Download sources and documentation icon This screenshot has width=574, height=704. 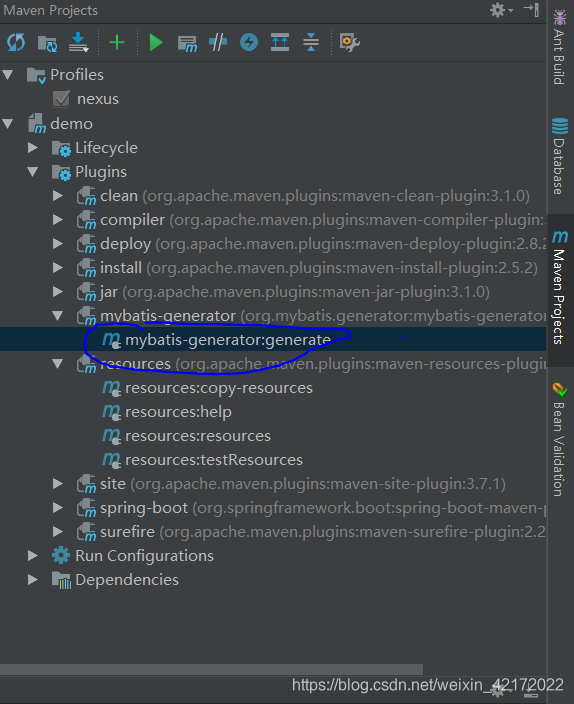tap(79, 42)
